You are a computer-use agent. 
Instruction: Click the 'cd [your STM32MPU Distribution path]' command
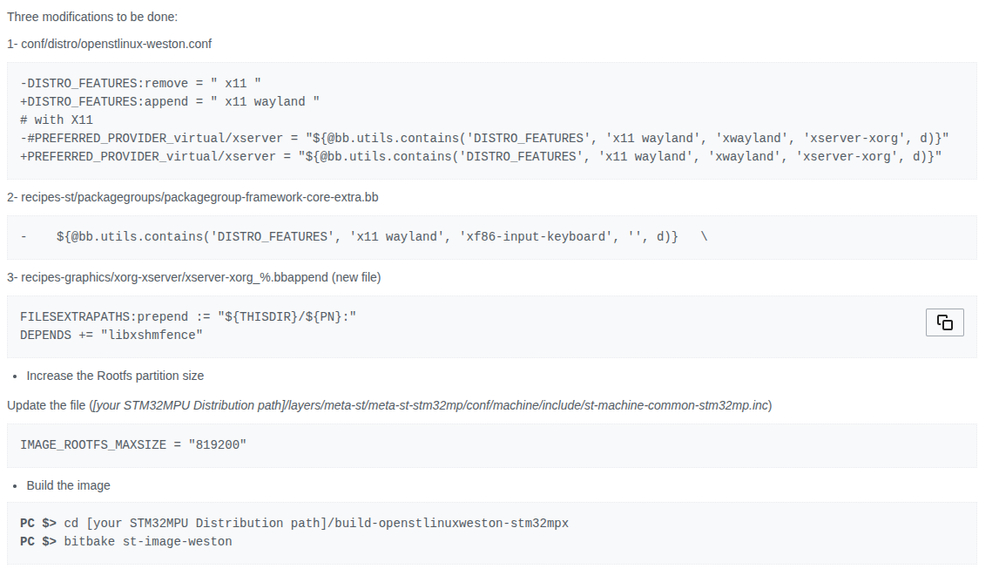[x=316, y=523]
